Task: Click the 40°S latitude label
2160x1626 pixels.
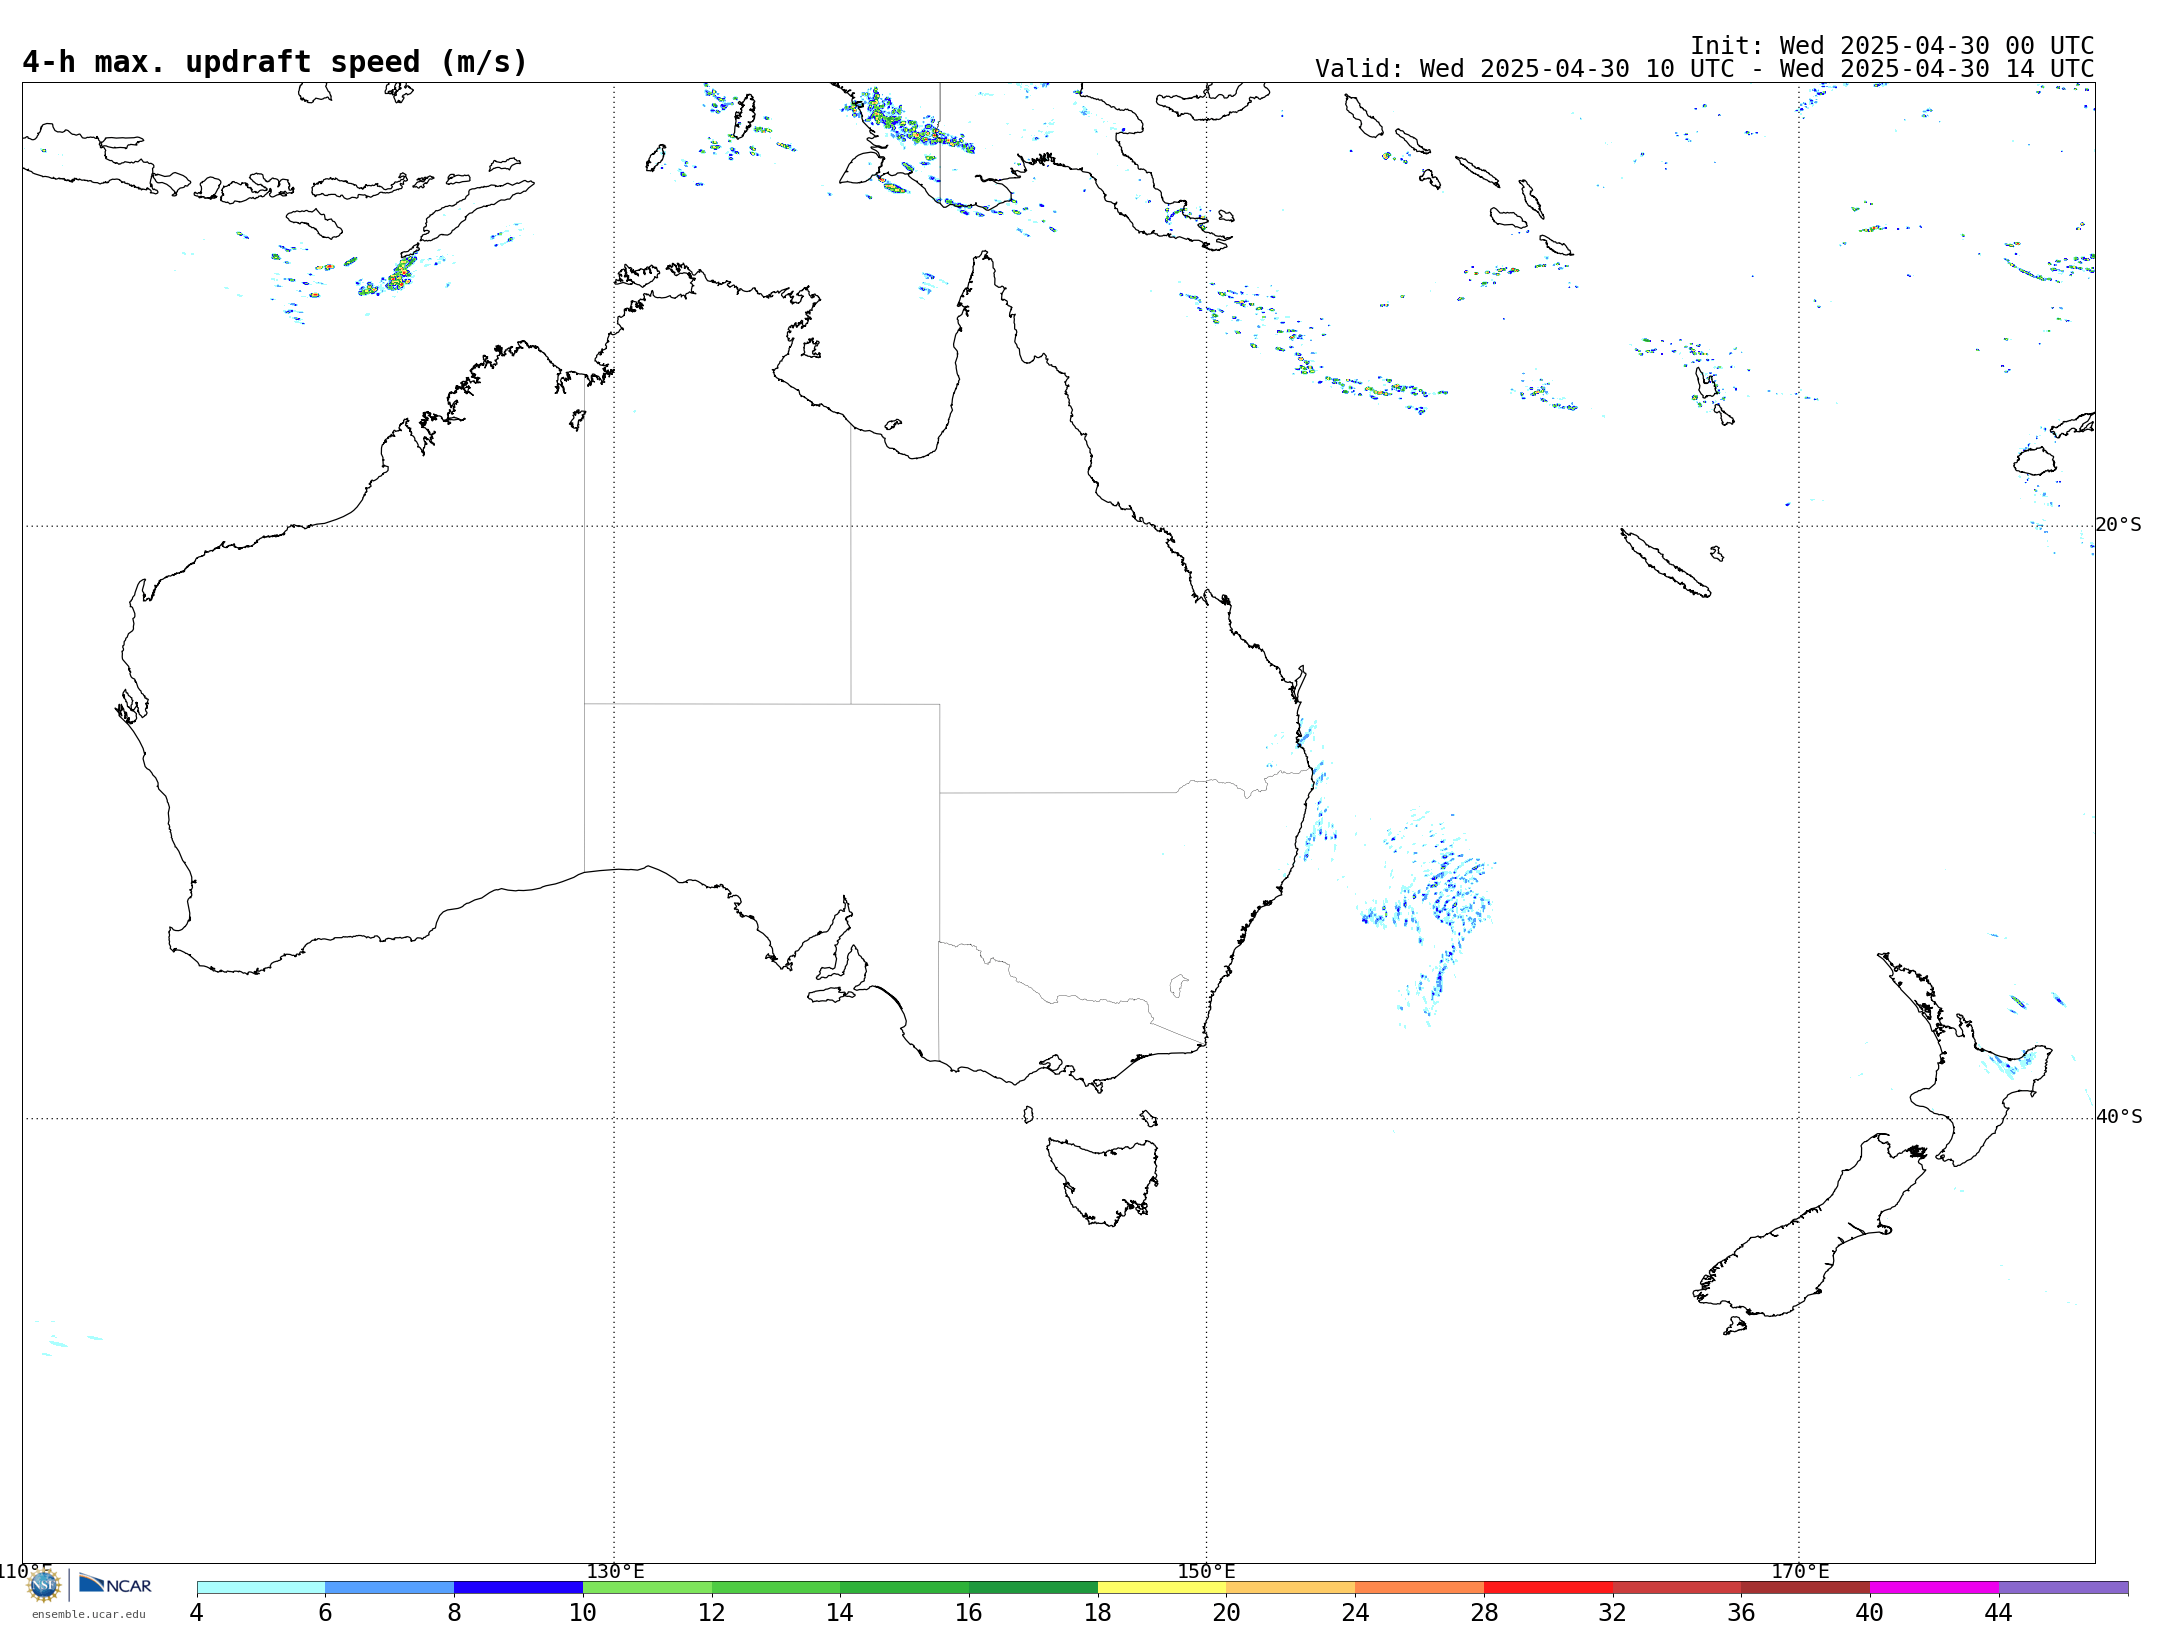Action: (x=2119, y=1117)
